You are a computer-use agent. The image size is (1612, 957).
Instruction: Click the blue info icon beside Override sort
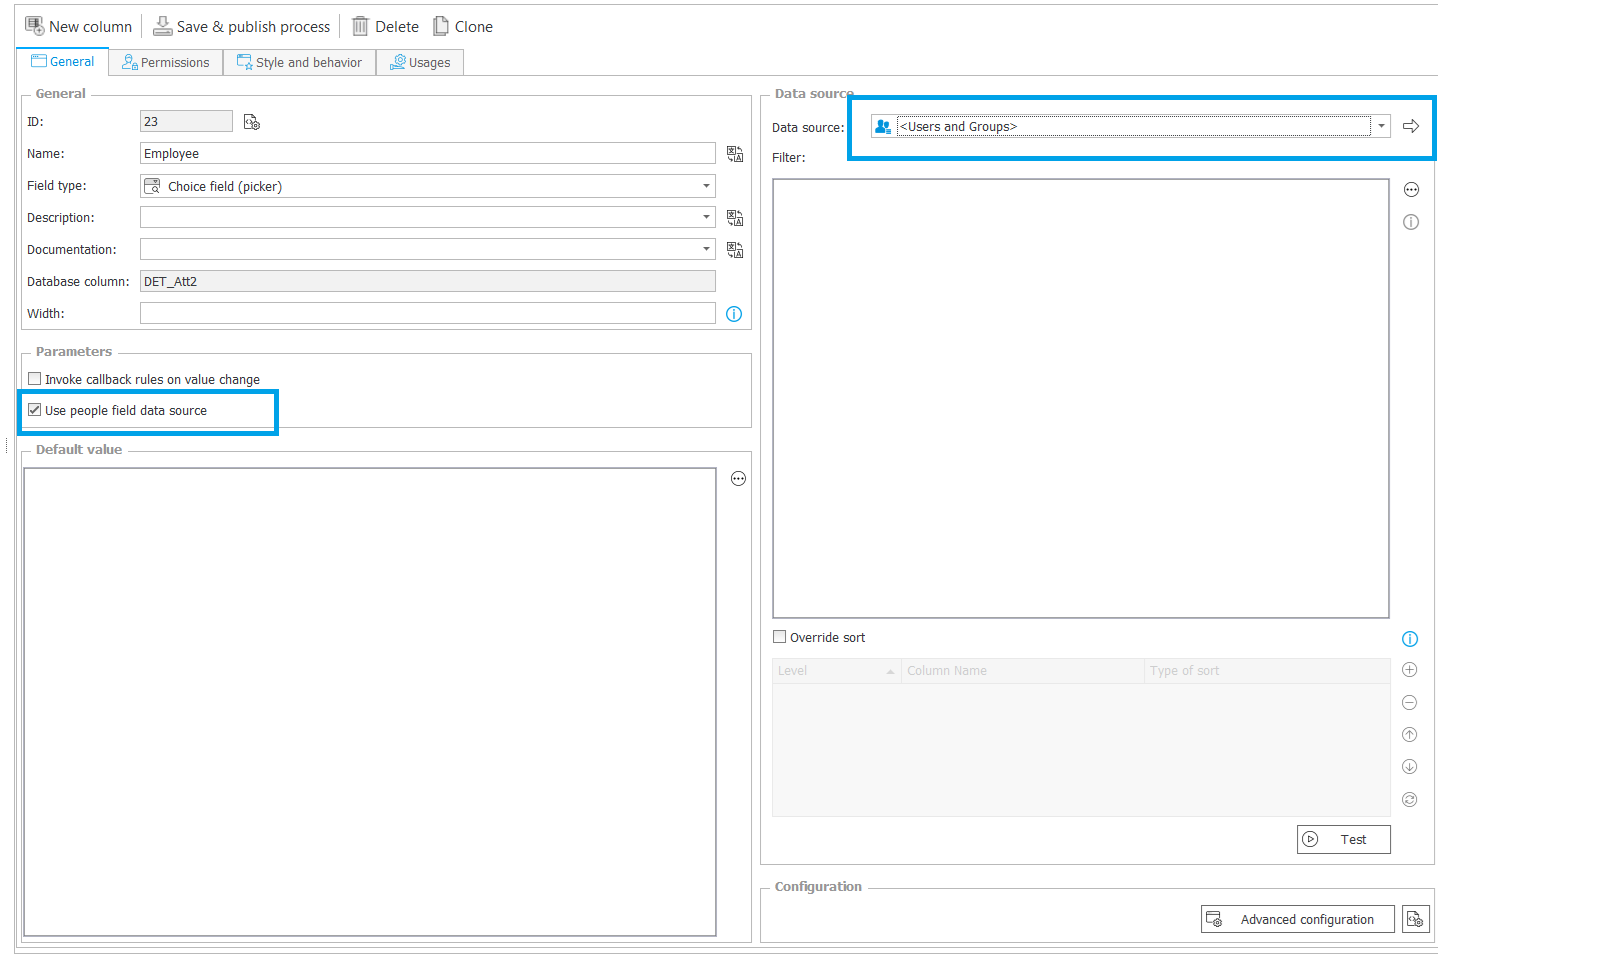click(1410, 639)
